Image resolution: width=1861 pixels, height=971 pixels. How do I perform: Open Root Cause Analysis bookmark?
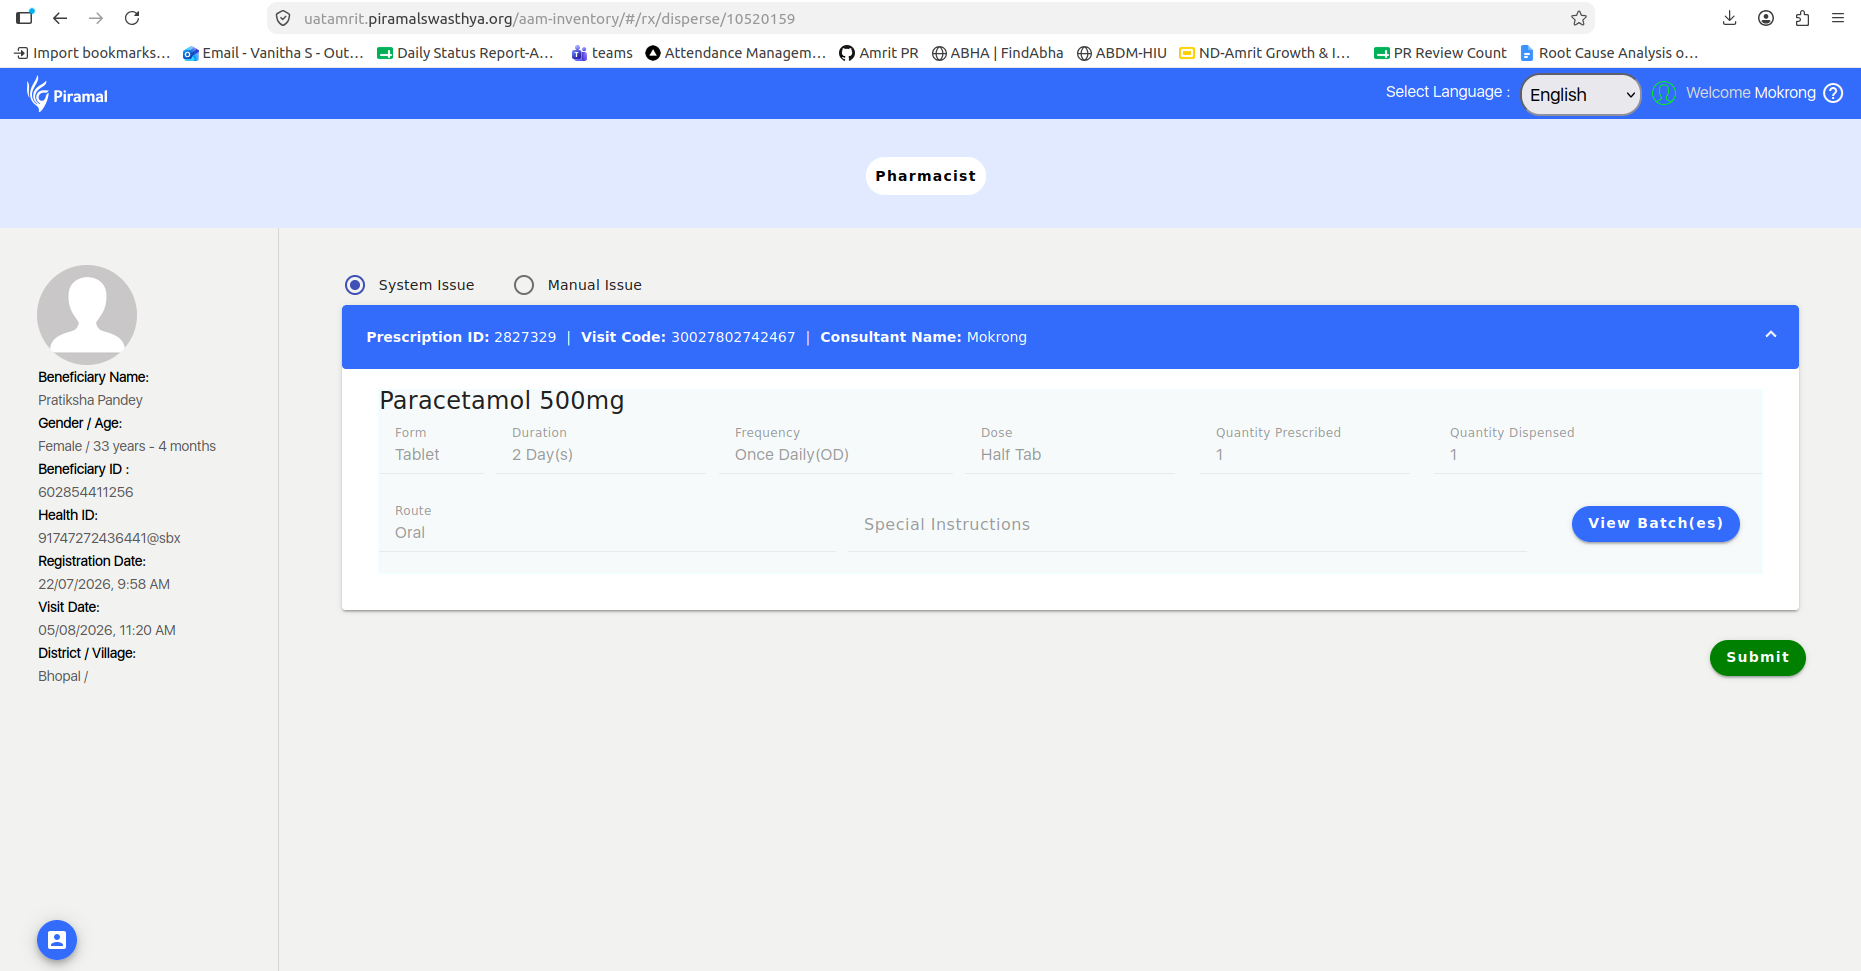click(1609, 53)
